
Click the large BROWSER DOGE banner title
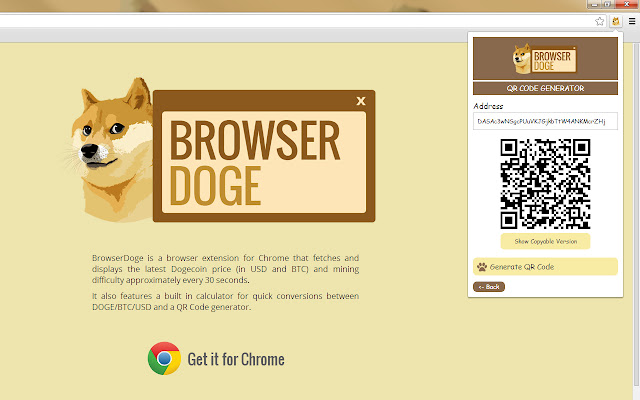point(255,162)
